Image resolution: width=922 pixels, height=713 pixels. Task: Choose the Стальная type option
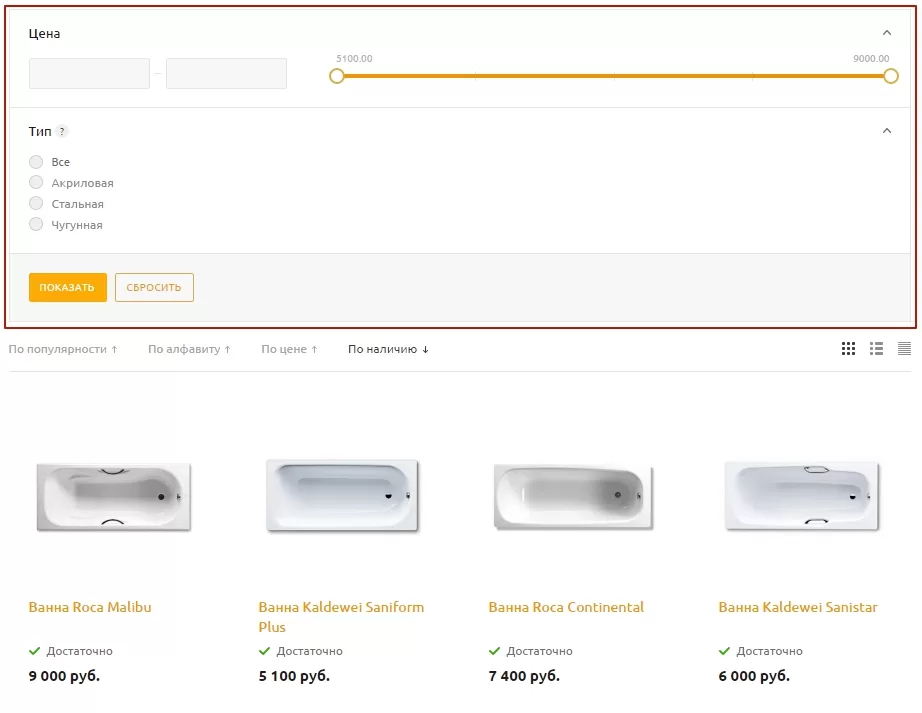point(36,203)
